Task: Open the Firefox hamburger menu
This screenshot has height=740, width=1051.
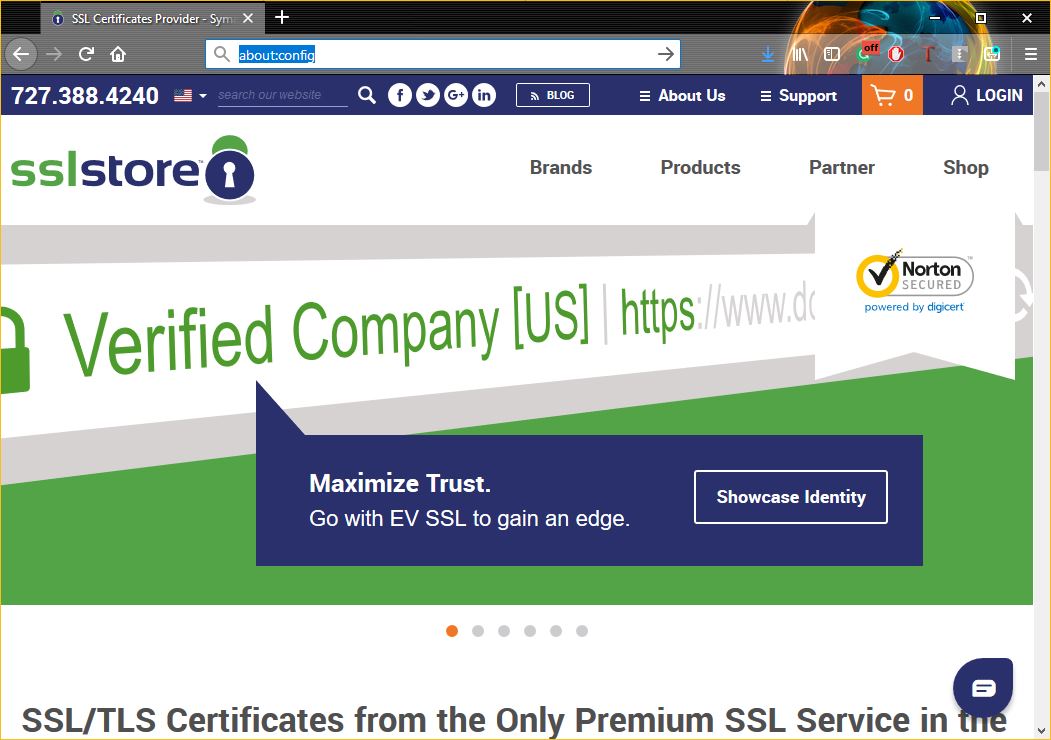Action: tap(1031, 54)
